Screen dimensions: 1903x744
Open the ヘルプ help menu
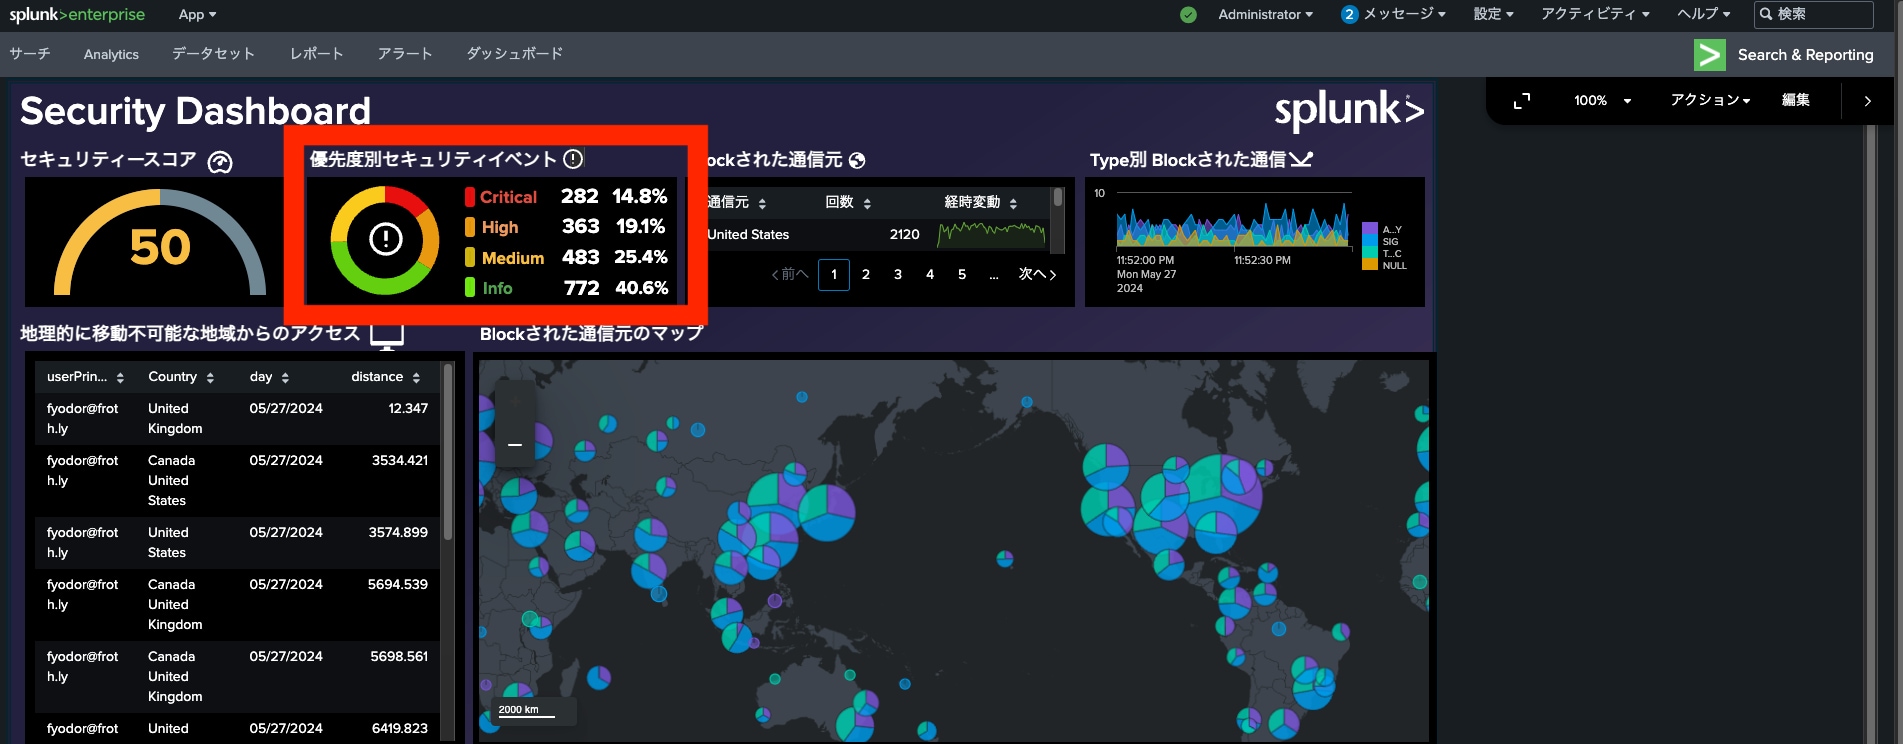tap(1703, 14)
